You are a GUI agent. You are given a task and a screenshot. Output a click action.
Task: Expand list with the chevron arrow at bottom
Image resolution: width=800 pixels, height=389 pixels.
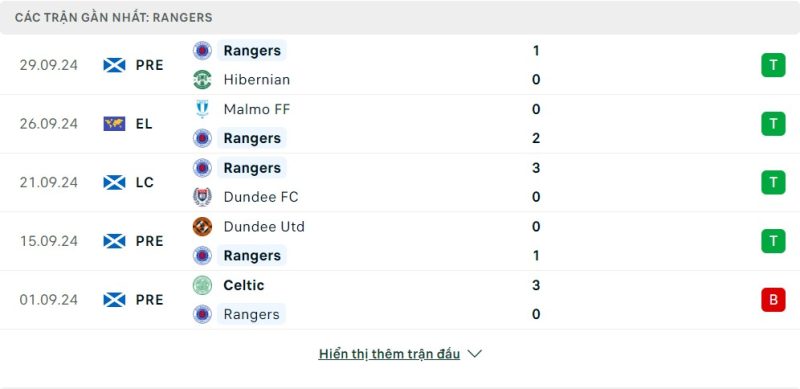click(474, 354)
